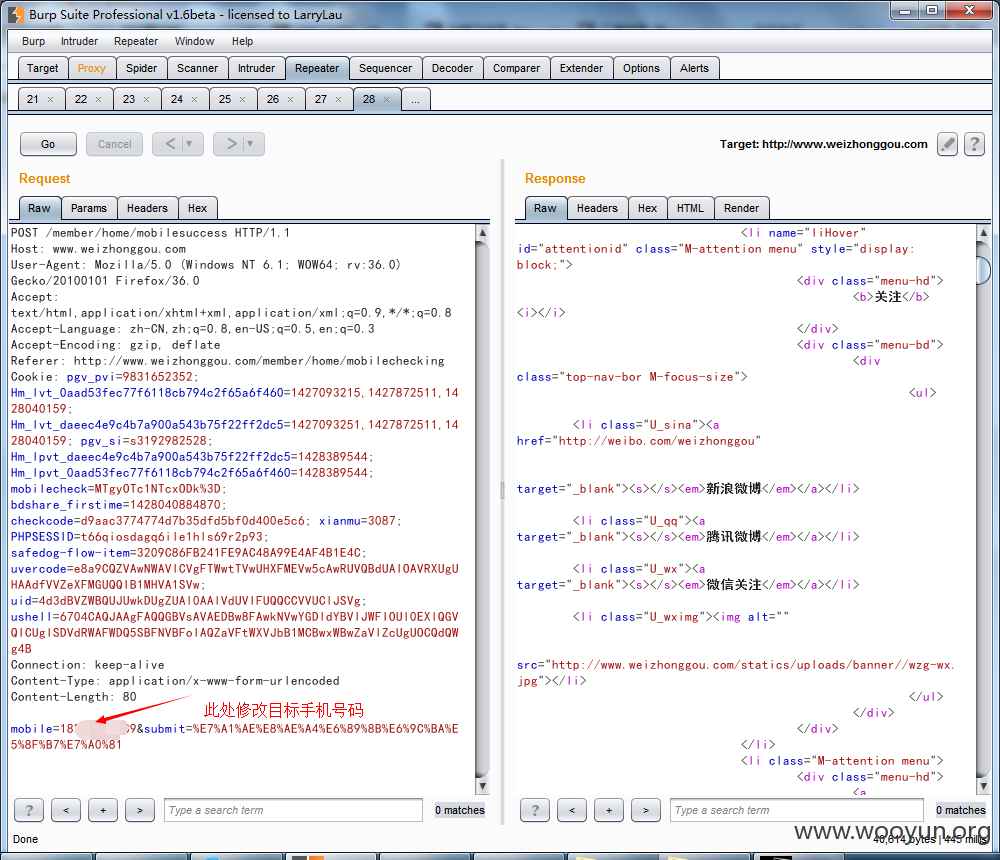Screen dimensions: 1000x860
Task: Jump to previous match in request search
Action: [x=66, y=810]
